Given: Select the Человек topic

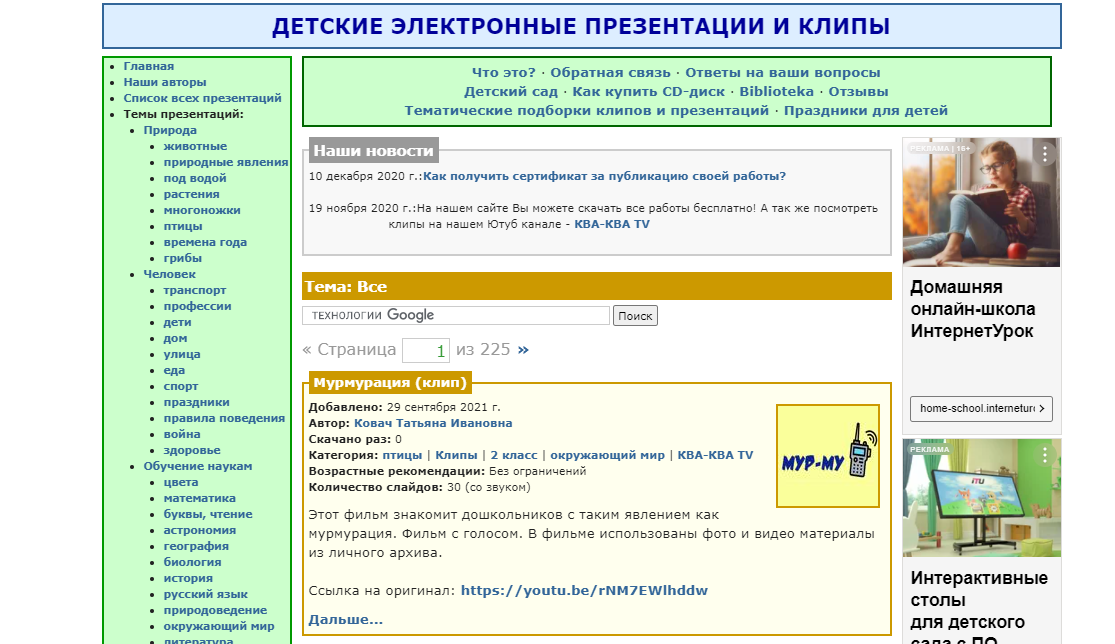Looking at the screenshot, I should tap(169, 274).
